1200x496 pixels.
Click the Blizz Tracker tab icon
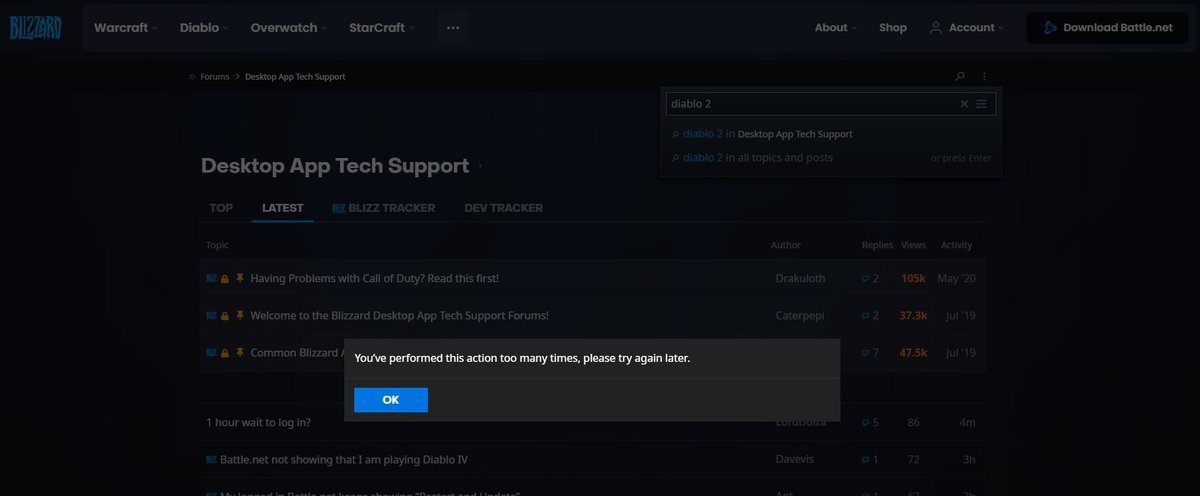(x=338, y=208)
